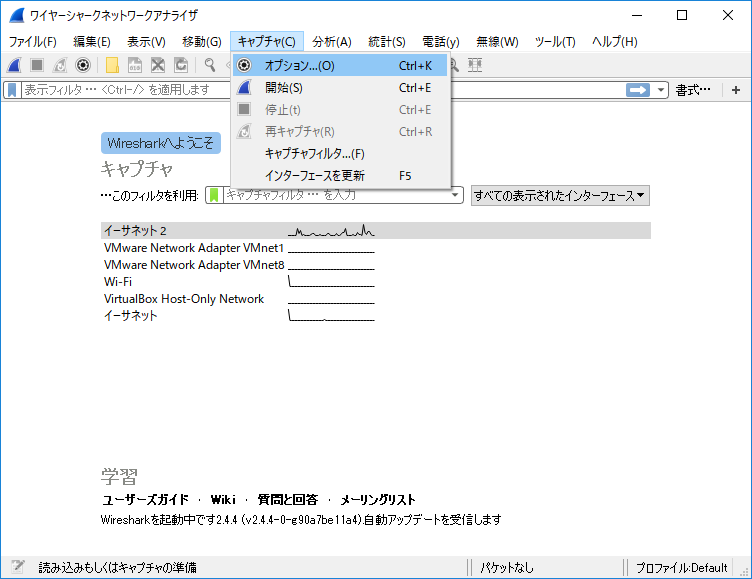This screenshot has height=579, width=752.
Task: Open the Wiki link
Action: tap(223, 499)
